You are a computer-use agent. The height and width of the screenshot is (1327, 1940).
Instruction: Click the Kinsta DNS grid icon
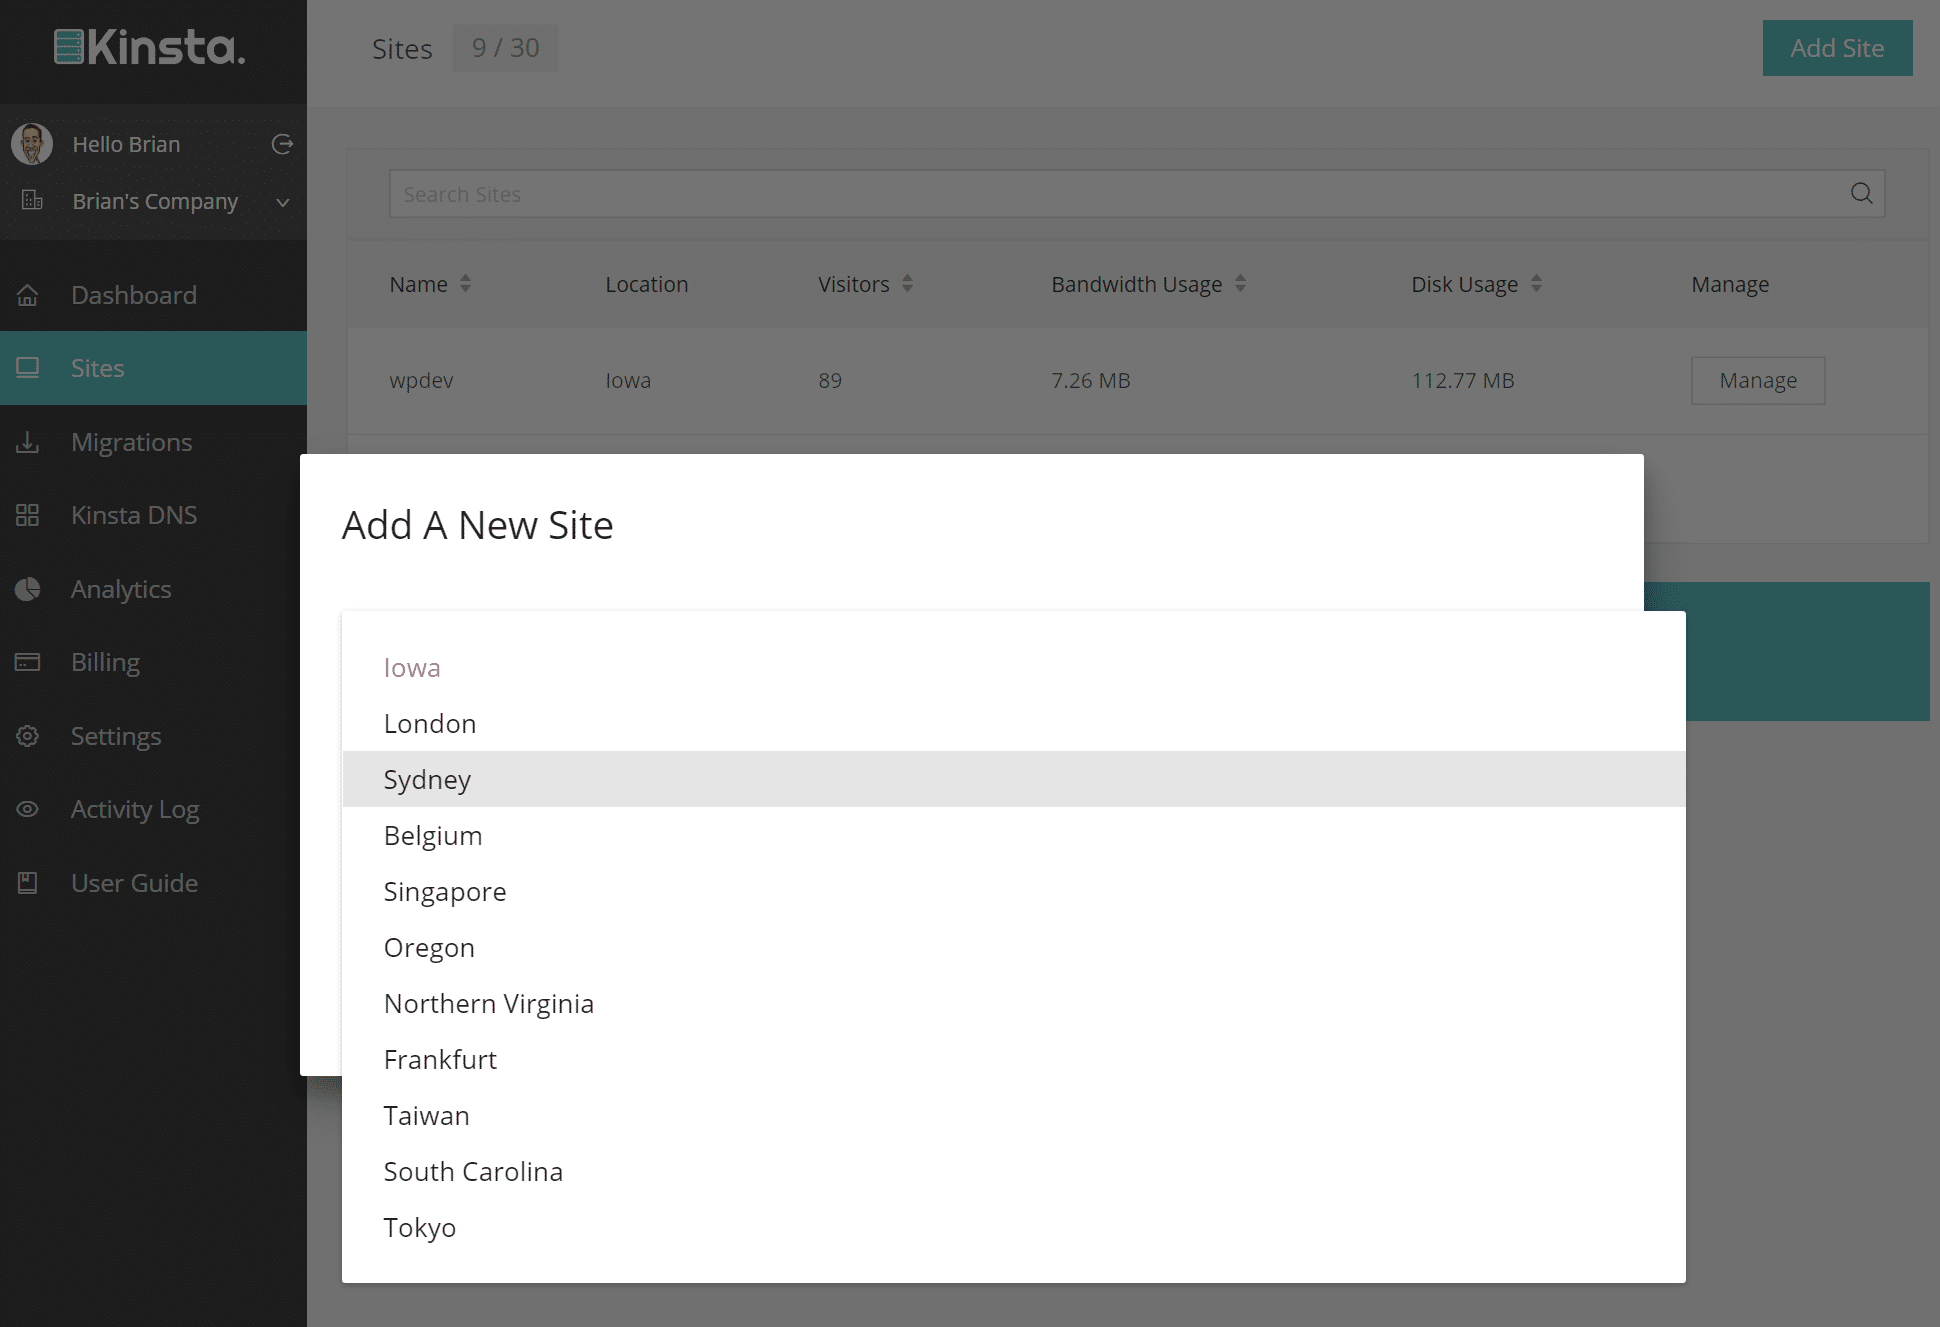(x=28, y=515)
